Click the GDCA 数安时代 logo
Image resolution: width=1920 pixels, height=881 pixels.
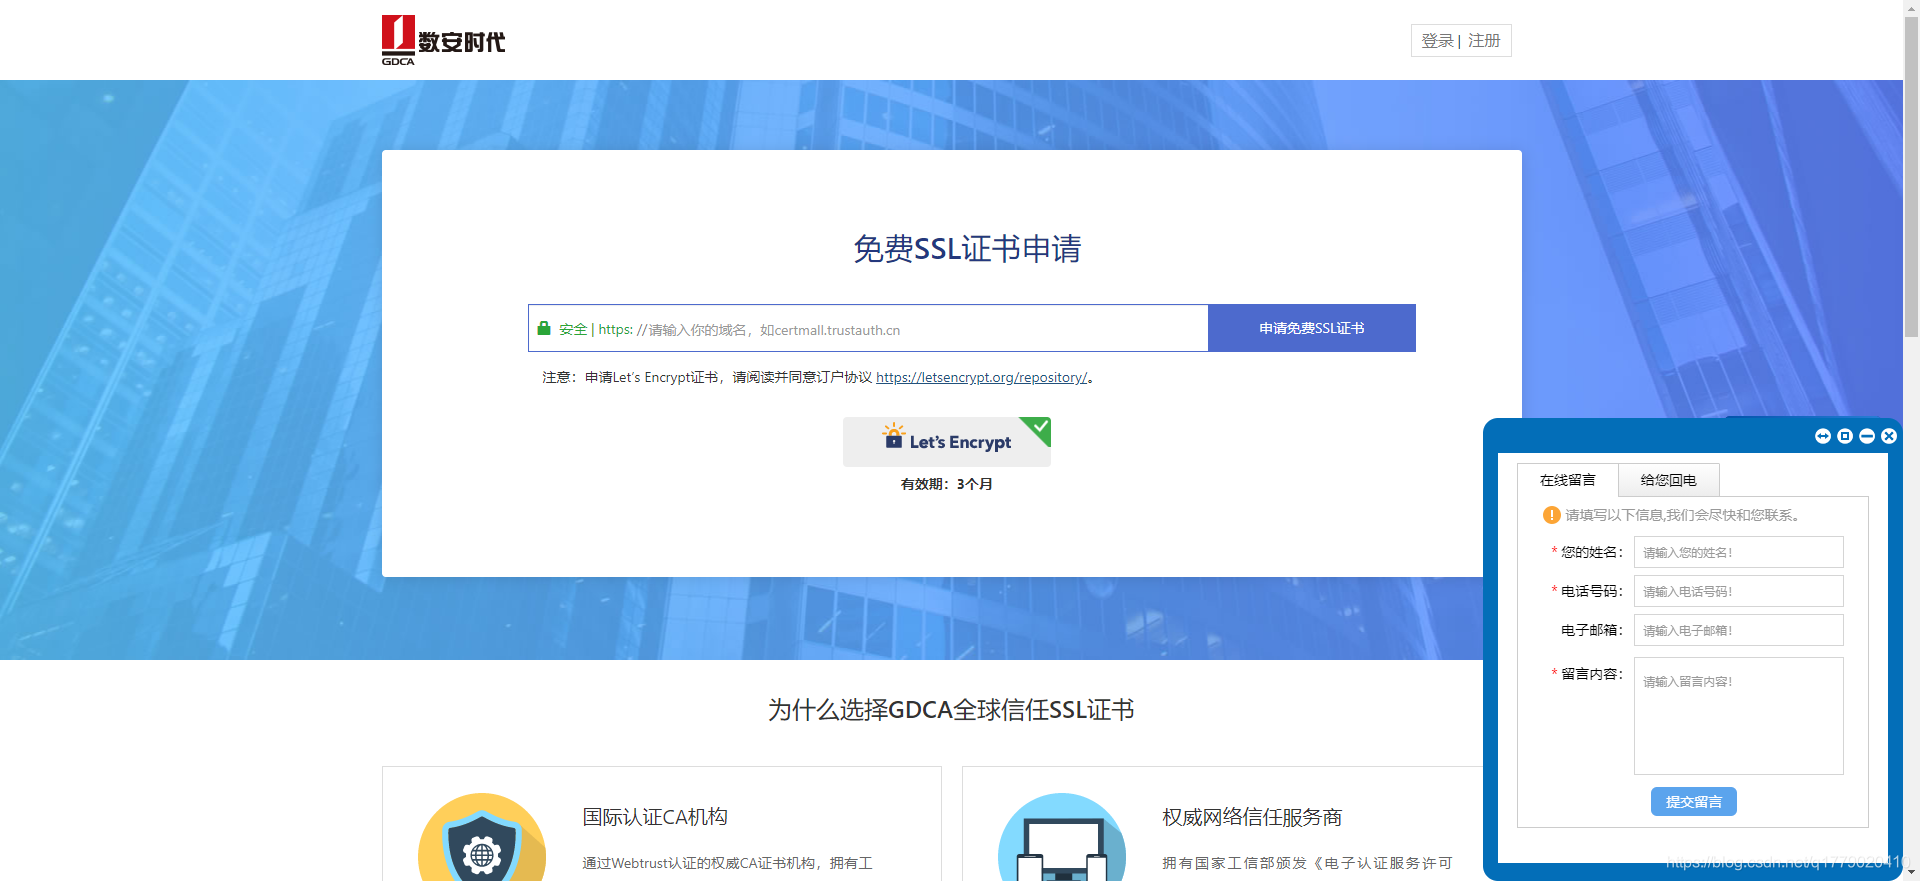point(443,40)
